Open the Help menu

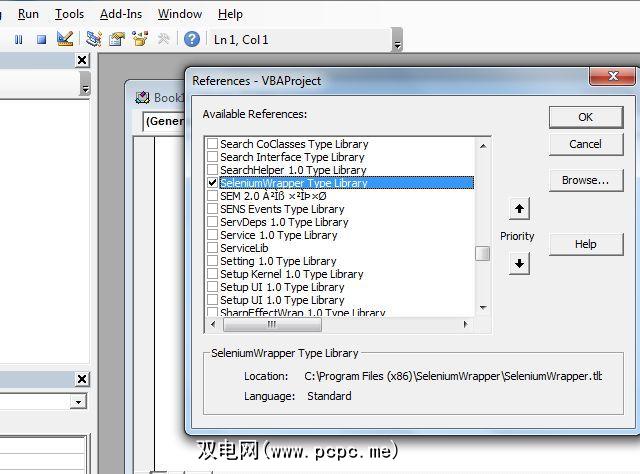pyautogui.click(x=230, y=14)
